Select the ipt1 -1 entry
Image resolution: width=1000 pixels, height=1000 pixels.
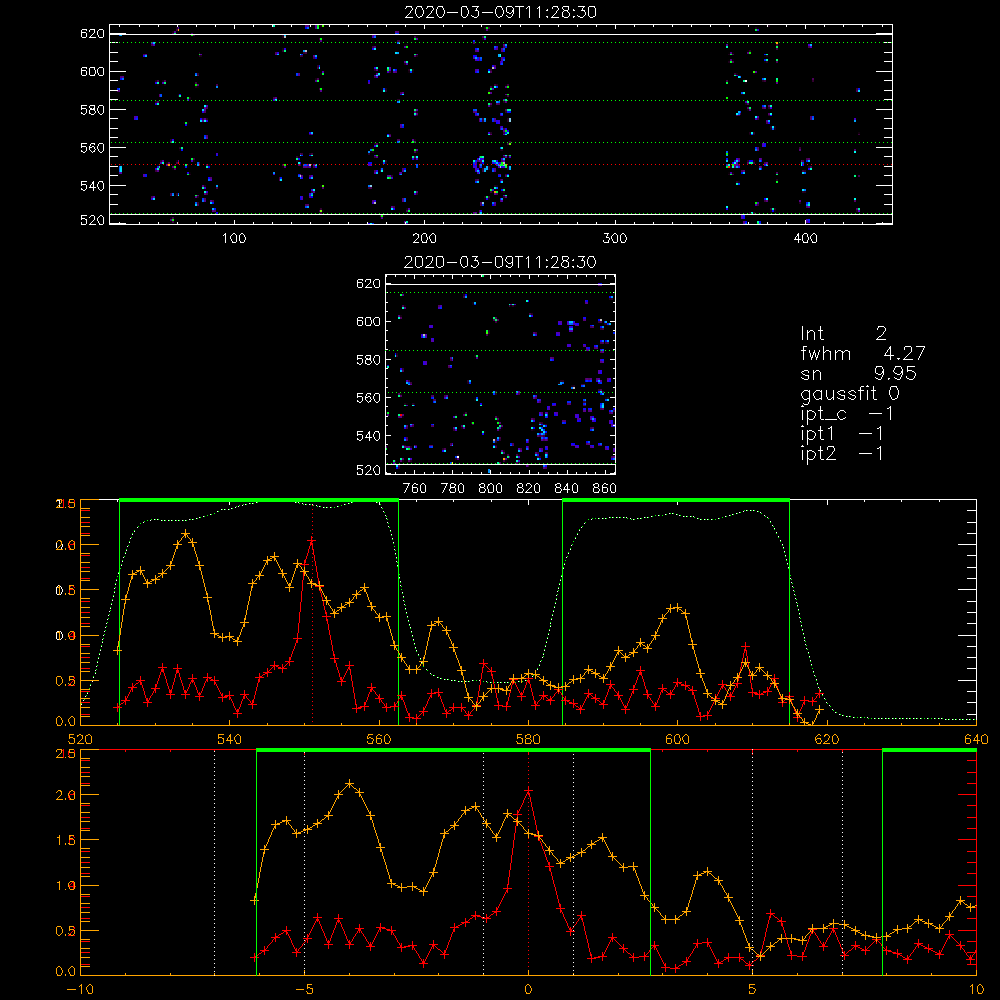pyautogui.click(x=842, y=434)
